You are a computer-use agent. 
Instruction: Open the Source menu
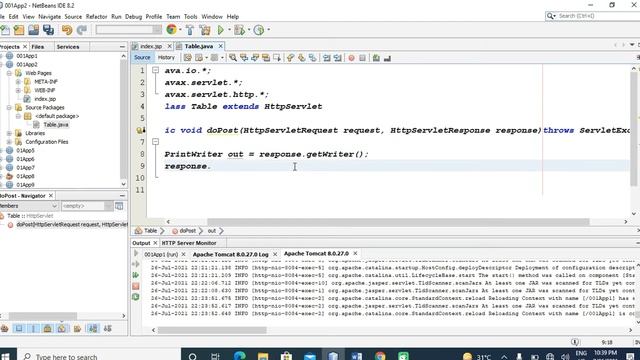(x=73, y=17)
